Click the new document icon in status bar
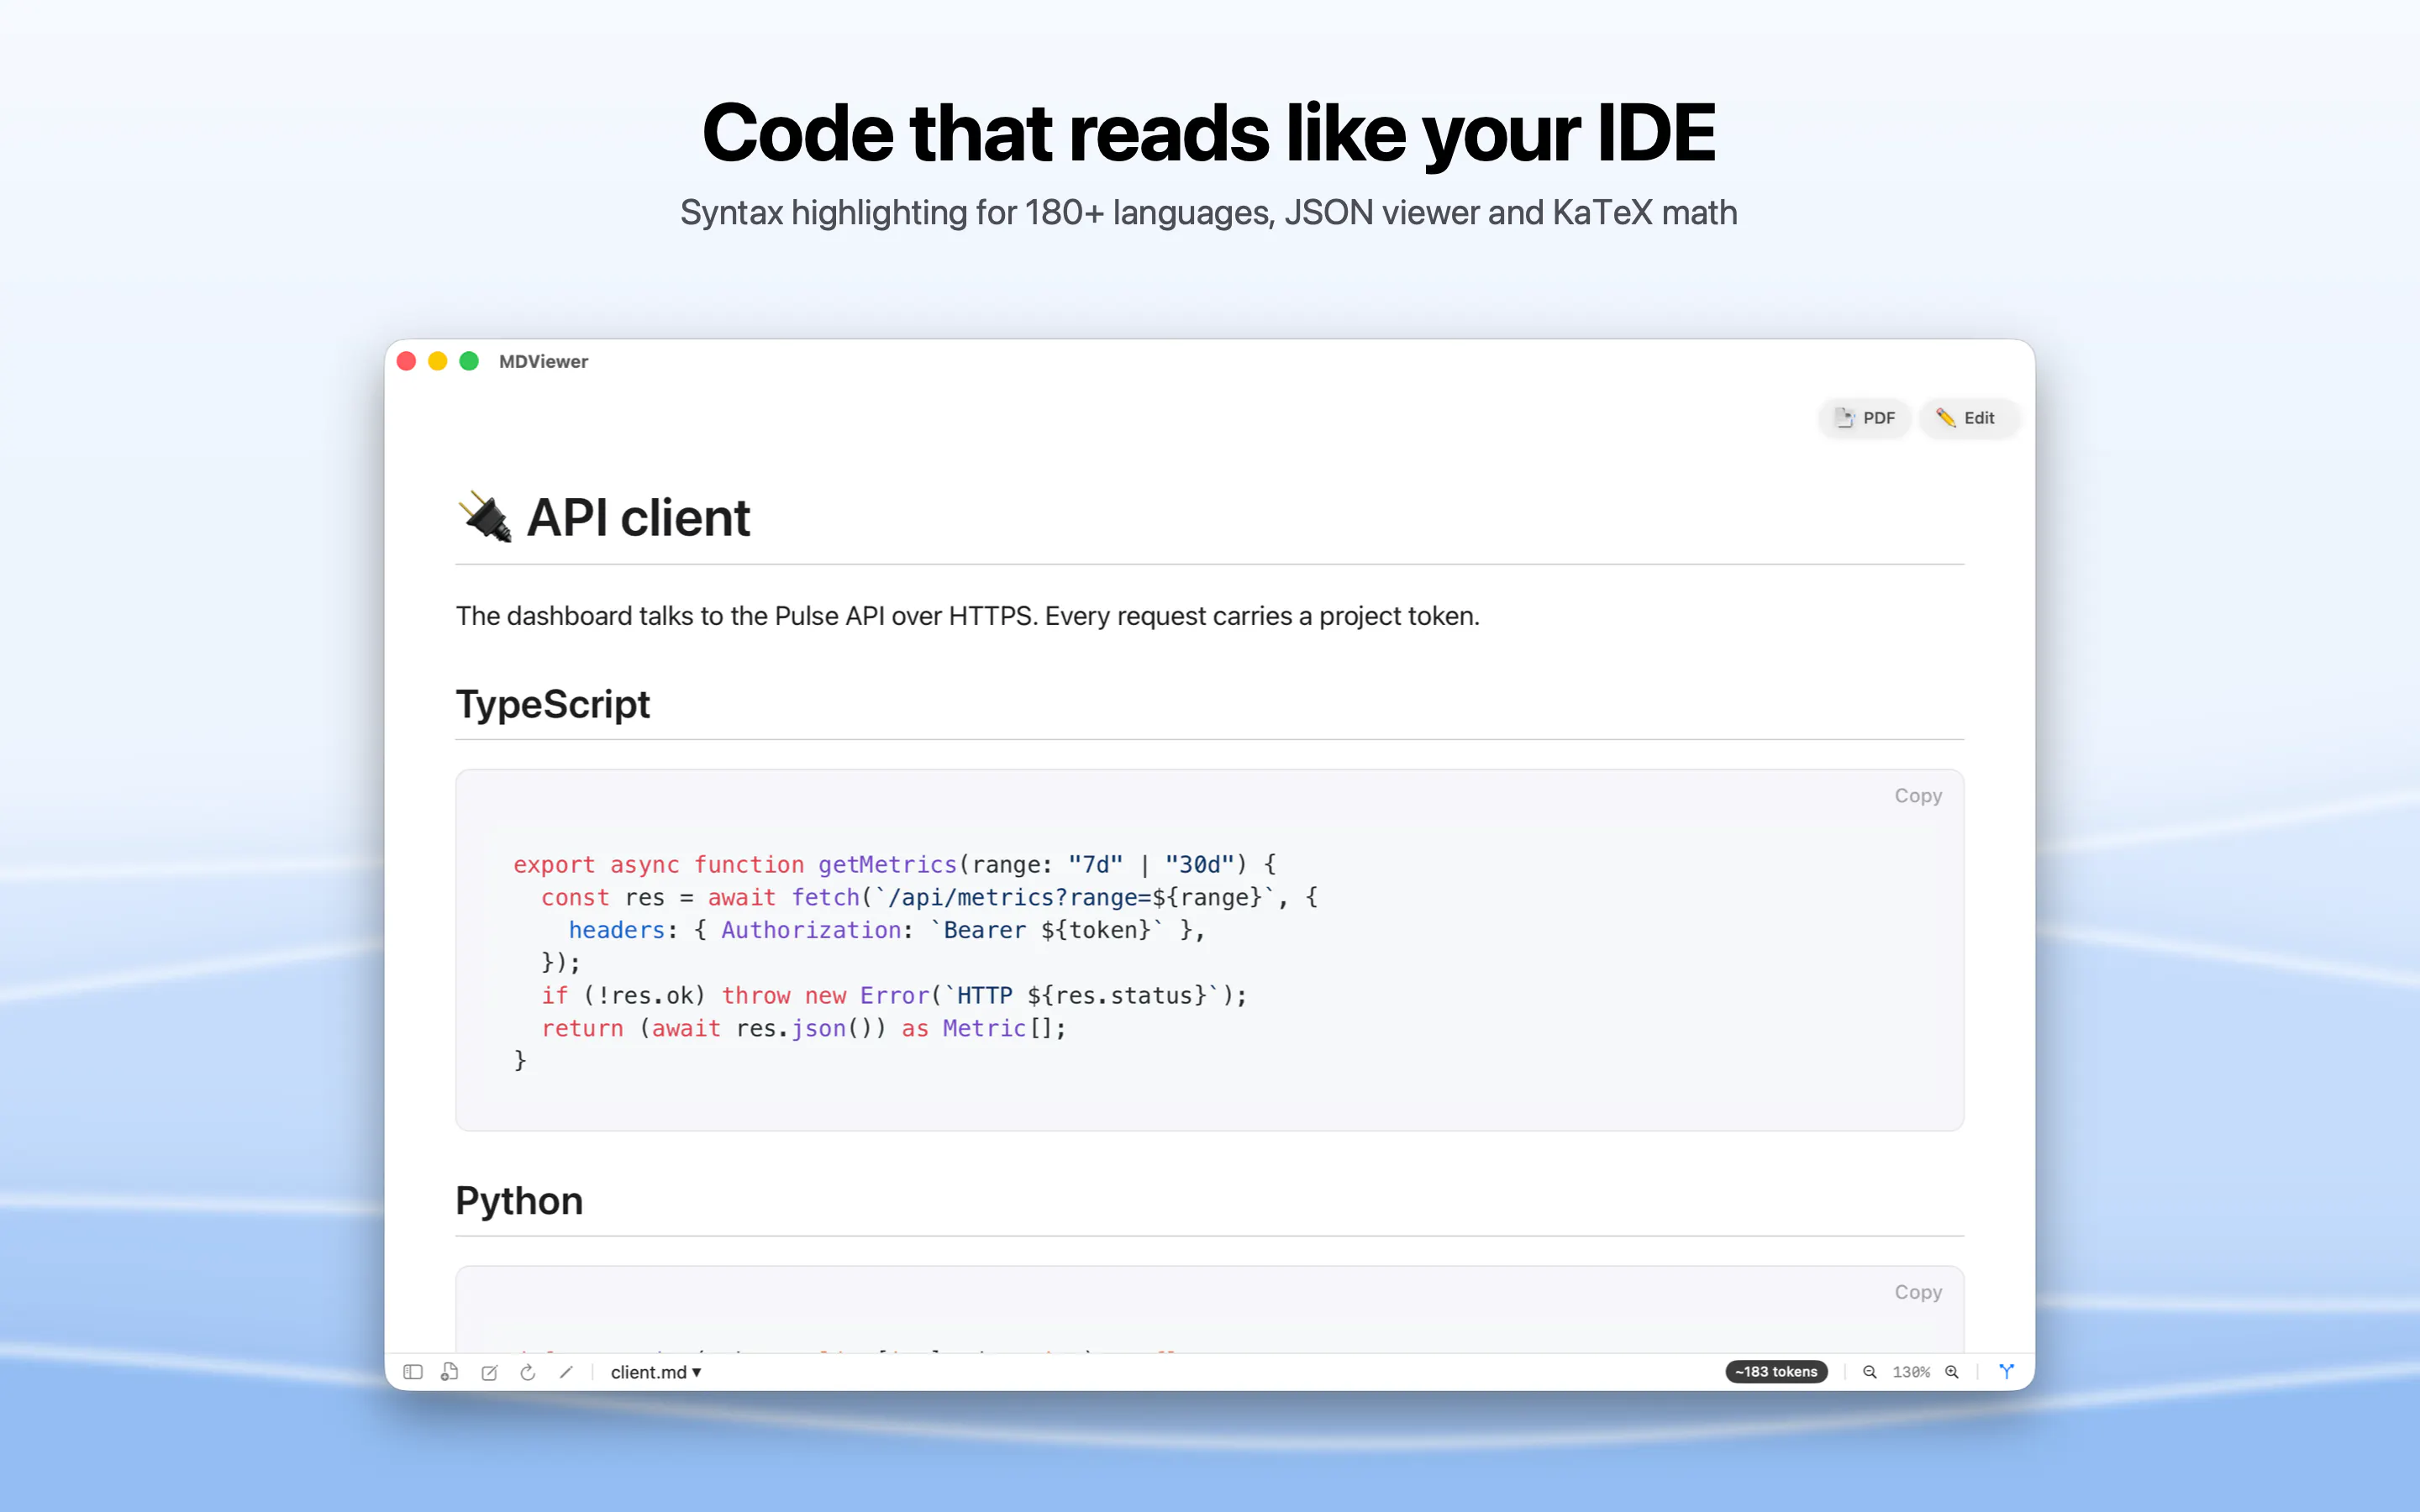Image resolution: width=2420 pixels, height=1512 pixels. coord(450,1372)
